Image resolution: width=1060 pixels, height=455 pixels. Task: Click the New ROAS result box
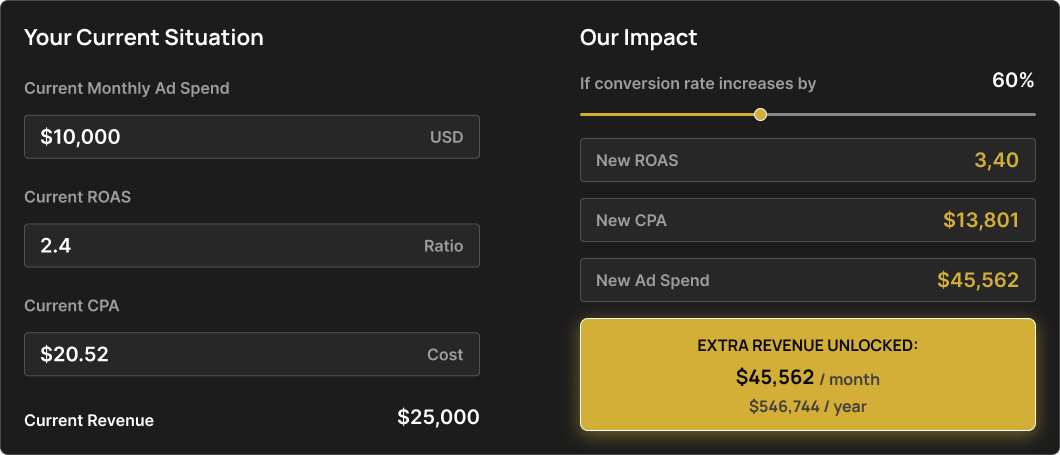807,160
